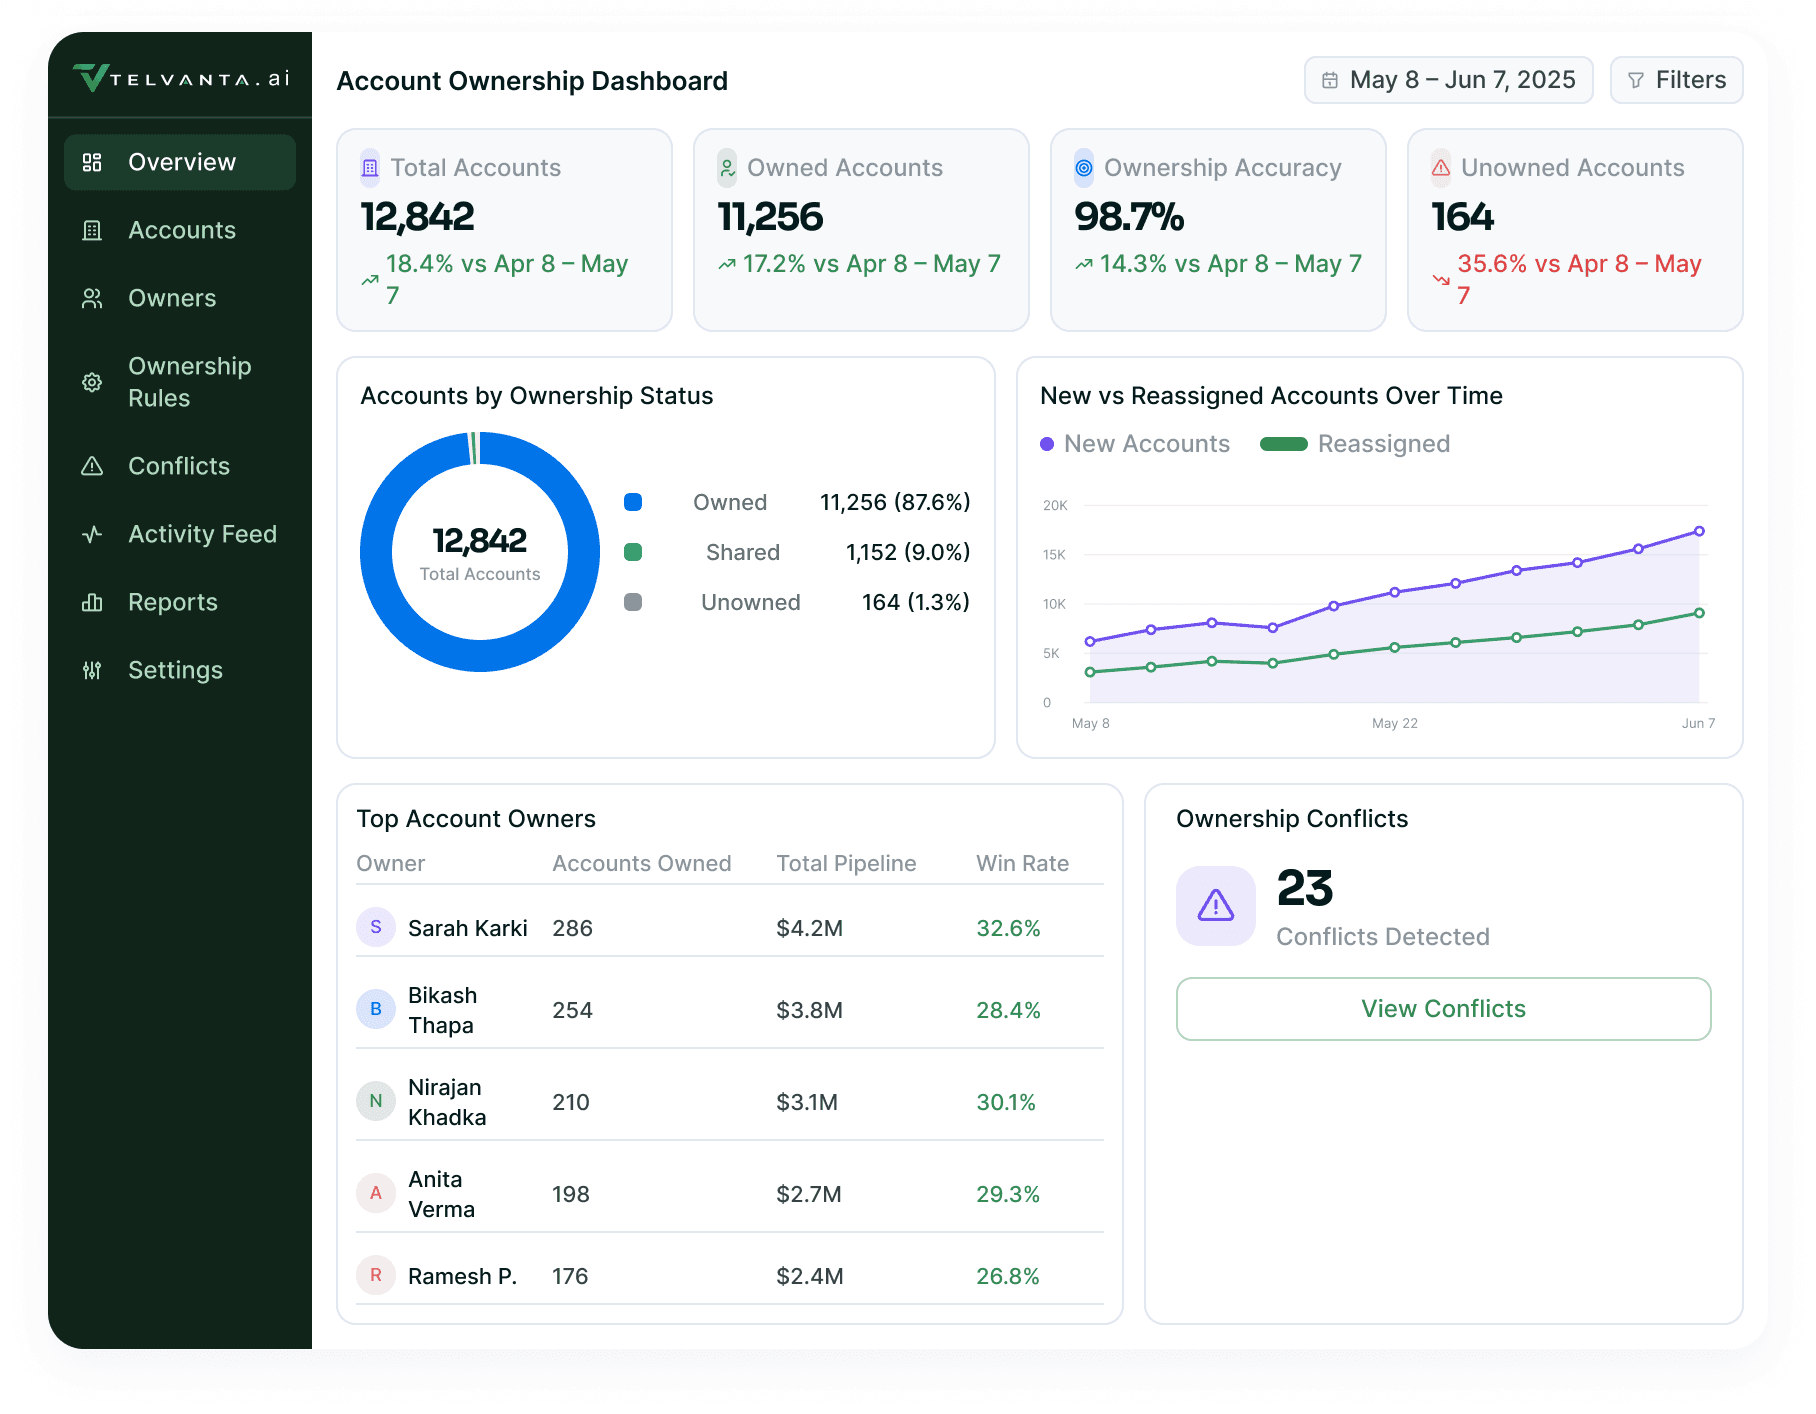Click the green Shared legend swatch
1816x1414 pixels.
point(633,552)
